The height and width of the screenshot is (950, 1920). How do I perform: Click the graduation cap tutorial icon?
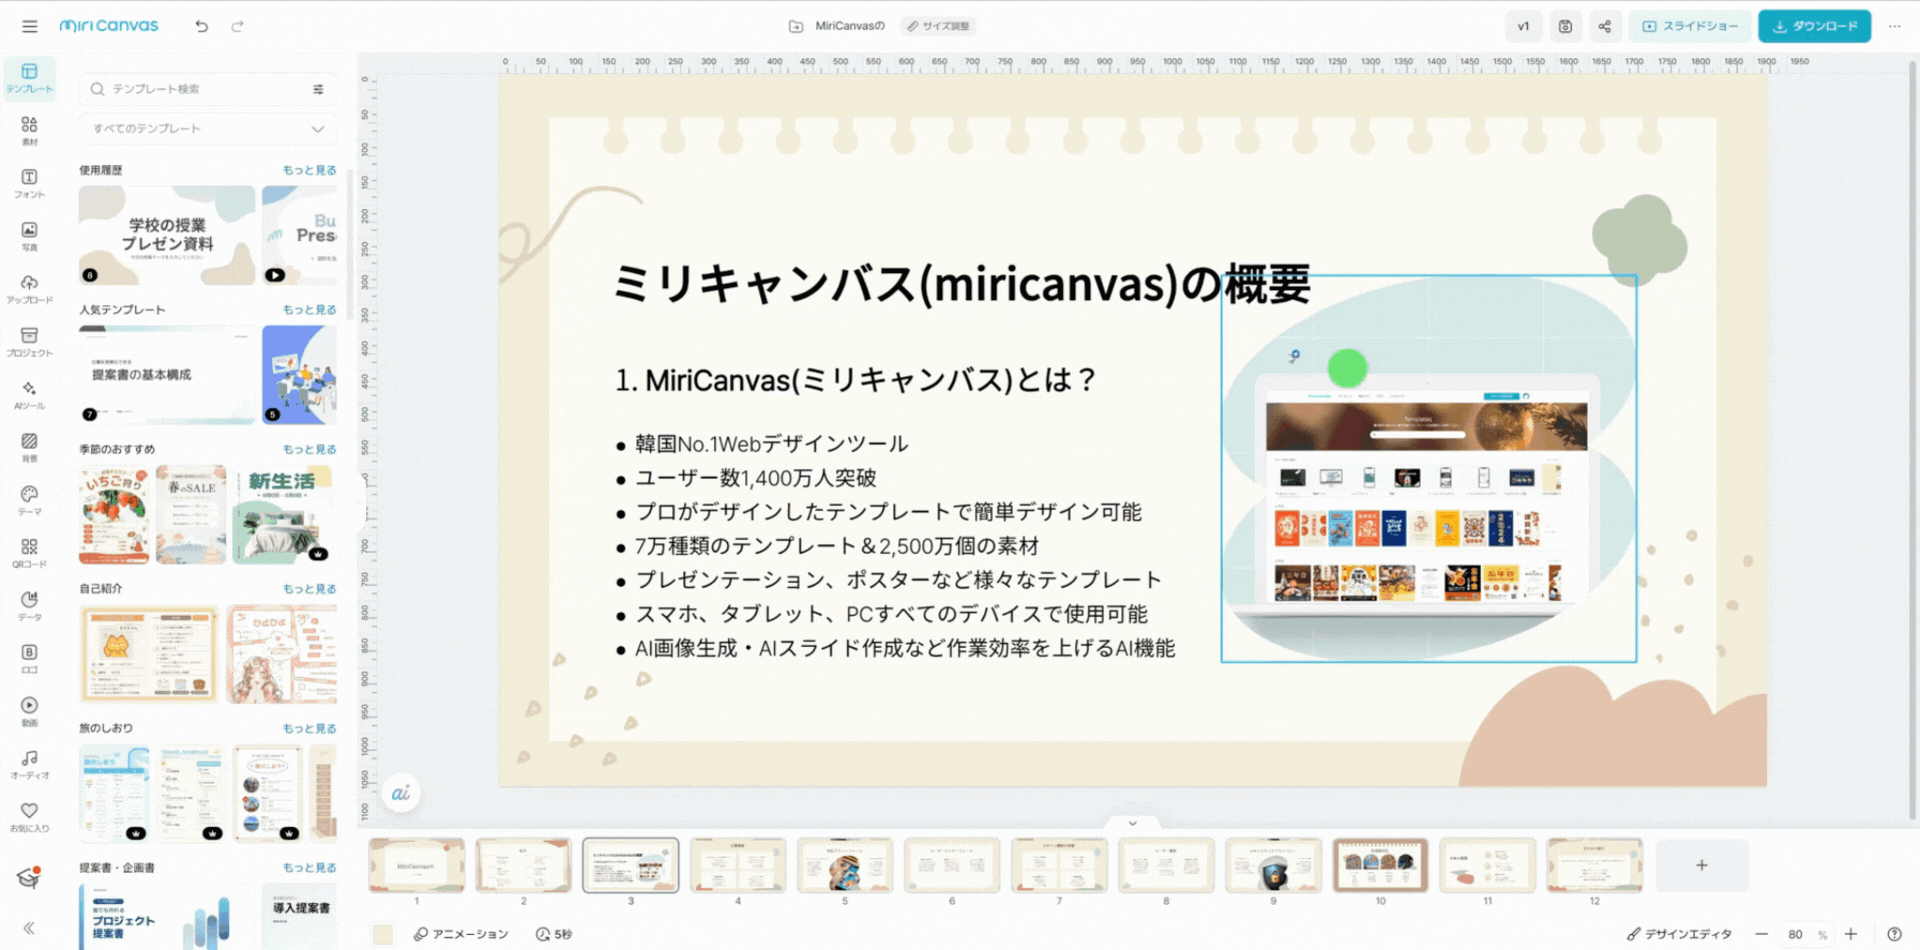[29, 878]
